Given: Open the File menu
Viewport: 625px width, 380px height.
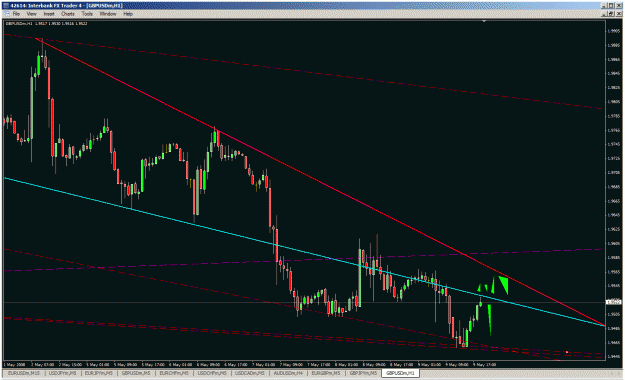Looking at the screenshot, I should (x=16, y=14).
